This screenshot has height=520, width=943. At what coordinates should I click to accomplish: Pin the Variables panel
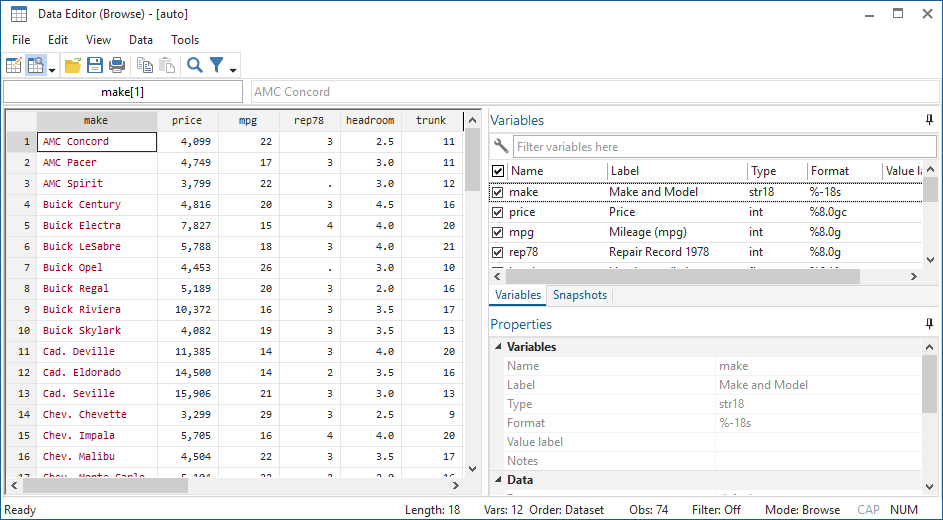tap(929, 120)
